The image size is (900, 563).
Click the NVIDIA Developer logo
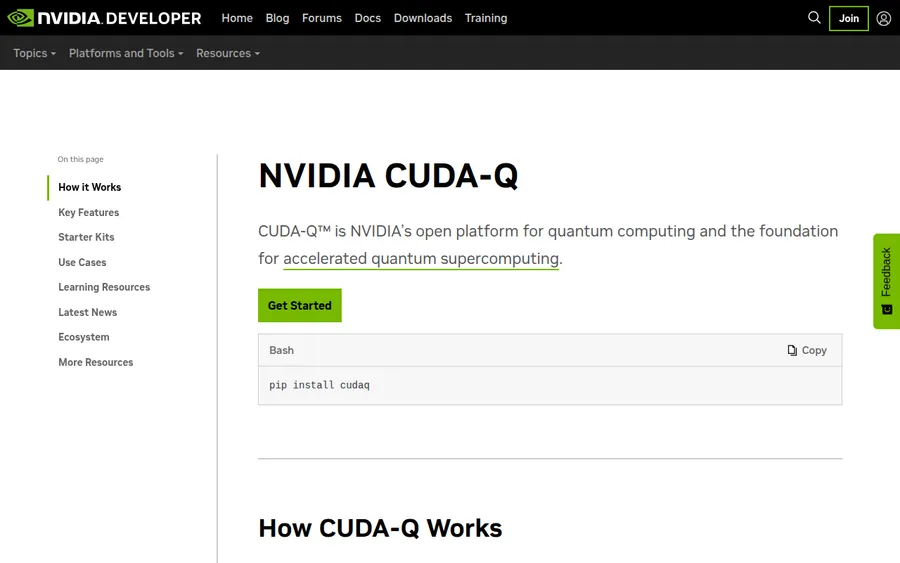click(104, 18)
